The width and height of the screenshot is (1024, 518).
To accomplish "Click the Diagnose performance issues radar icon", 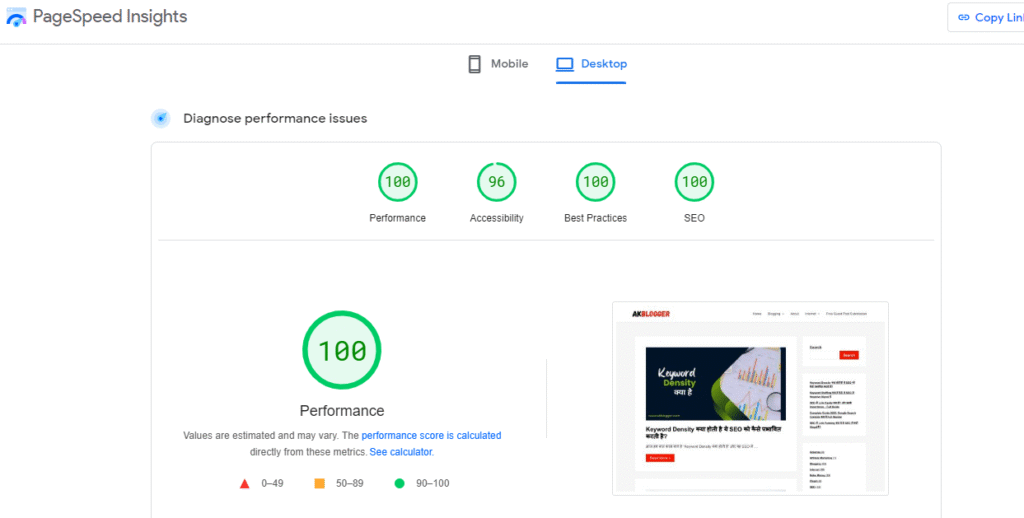I will click(x=161, y=118).
